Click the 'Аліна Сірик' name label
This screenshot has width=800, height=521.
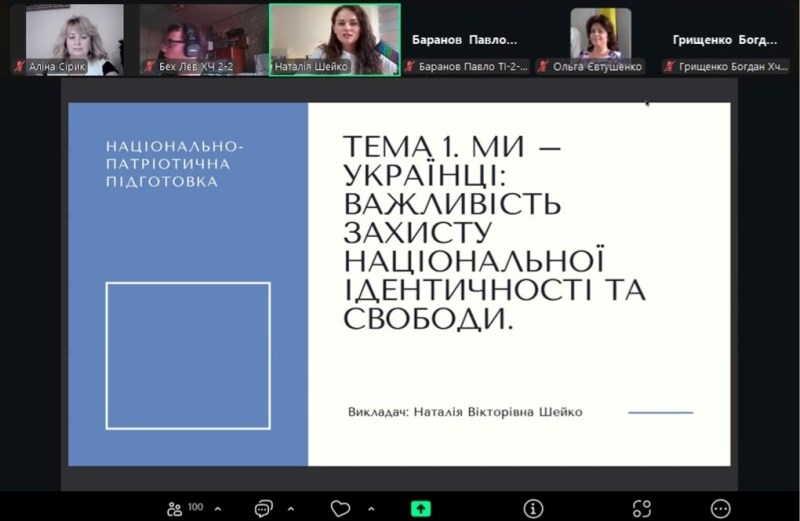point(57,67)
